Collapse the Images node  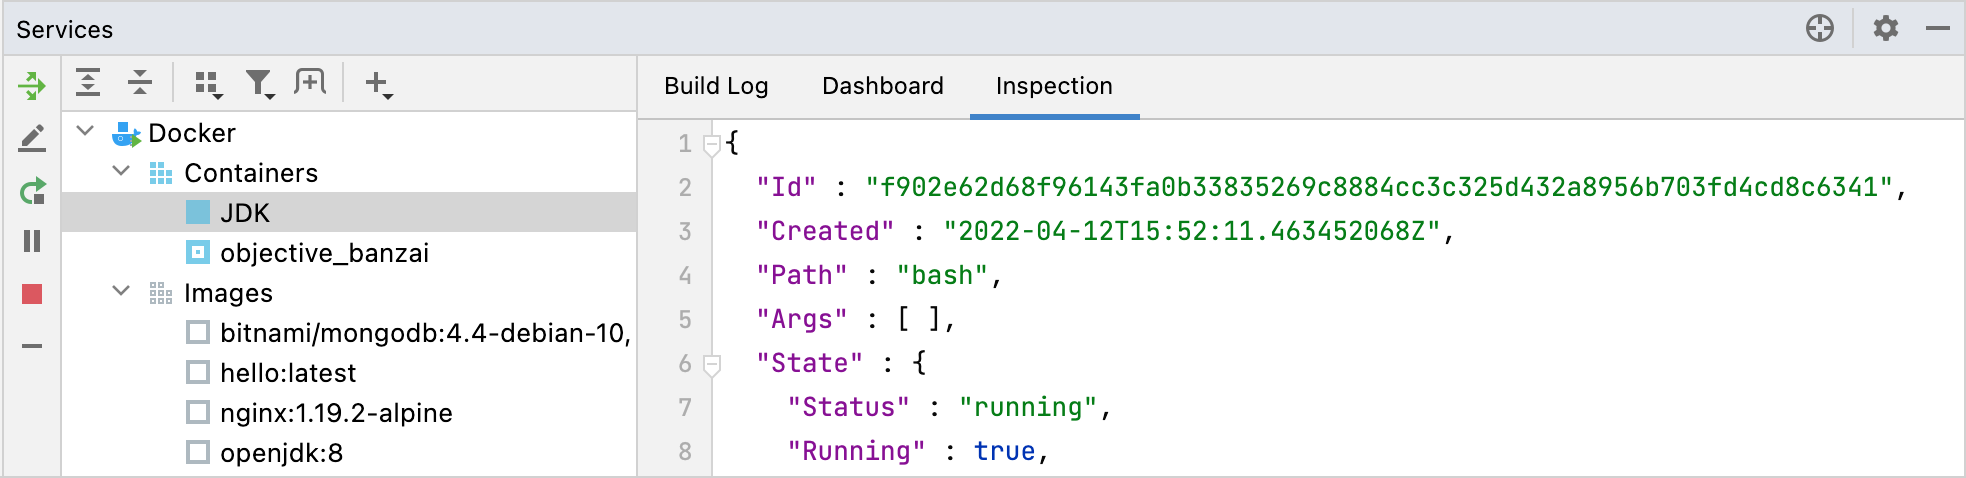pyautogui.click(x=122, y=292)
